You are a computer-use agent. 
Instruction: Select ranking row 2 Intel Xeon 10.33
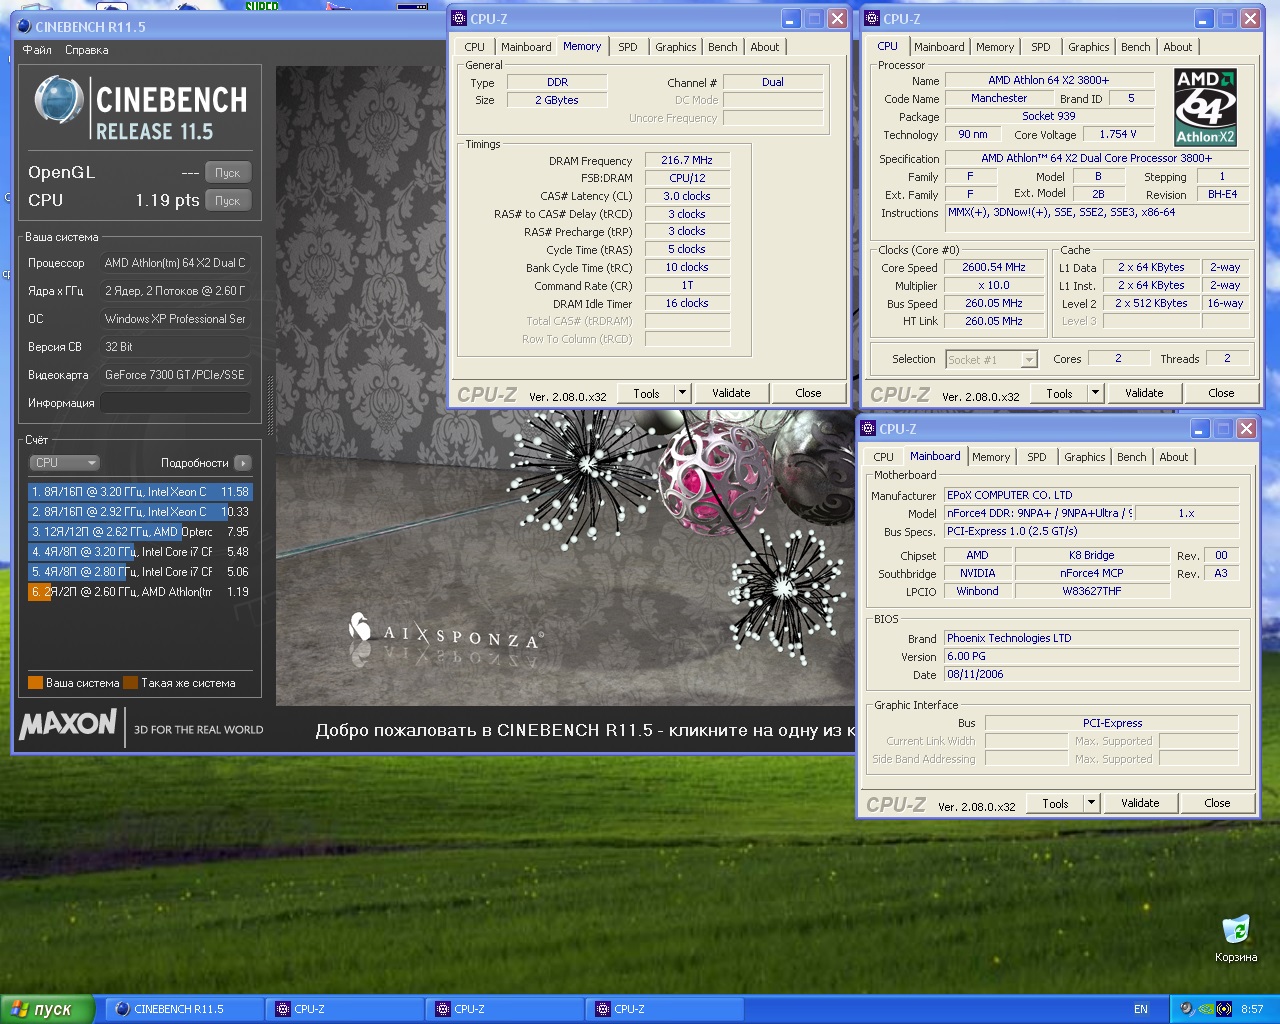tap(140, 512)
